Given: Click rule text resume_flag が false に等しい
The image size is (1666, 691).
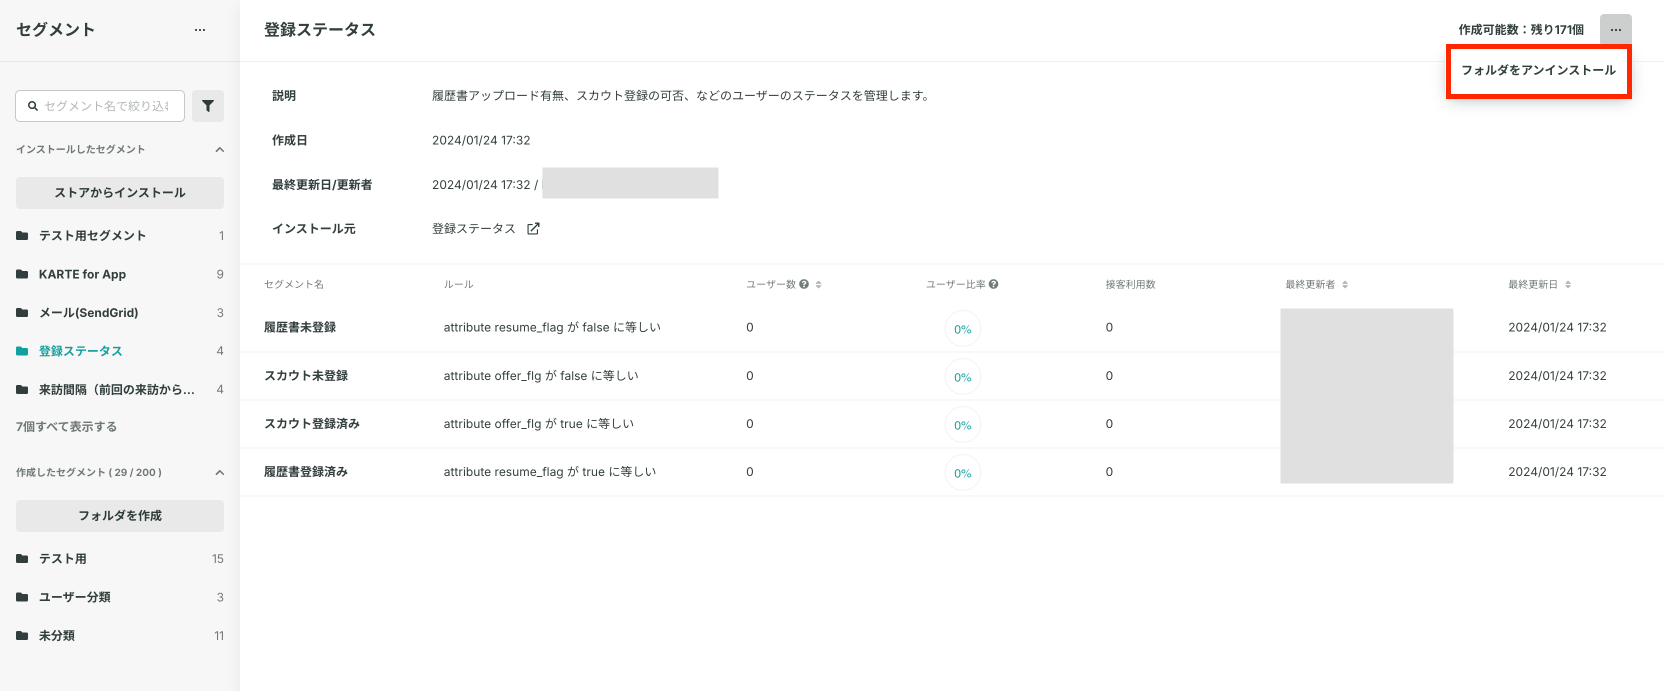Looking at the screenshot, I should click(x=552, y=328).
